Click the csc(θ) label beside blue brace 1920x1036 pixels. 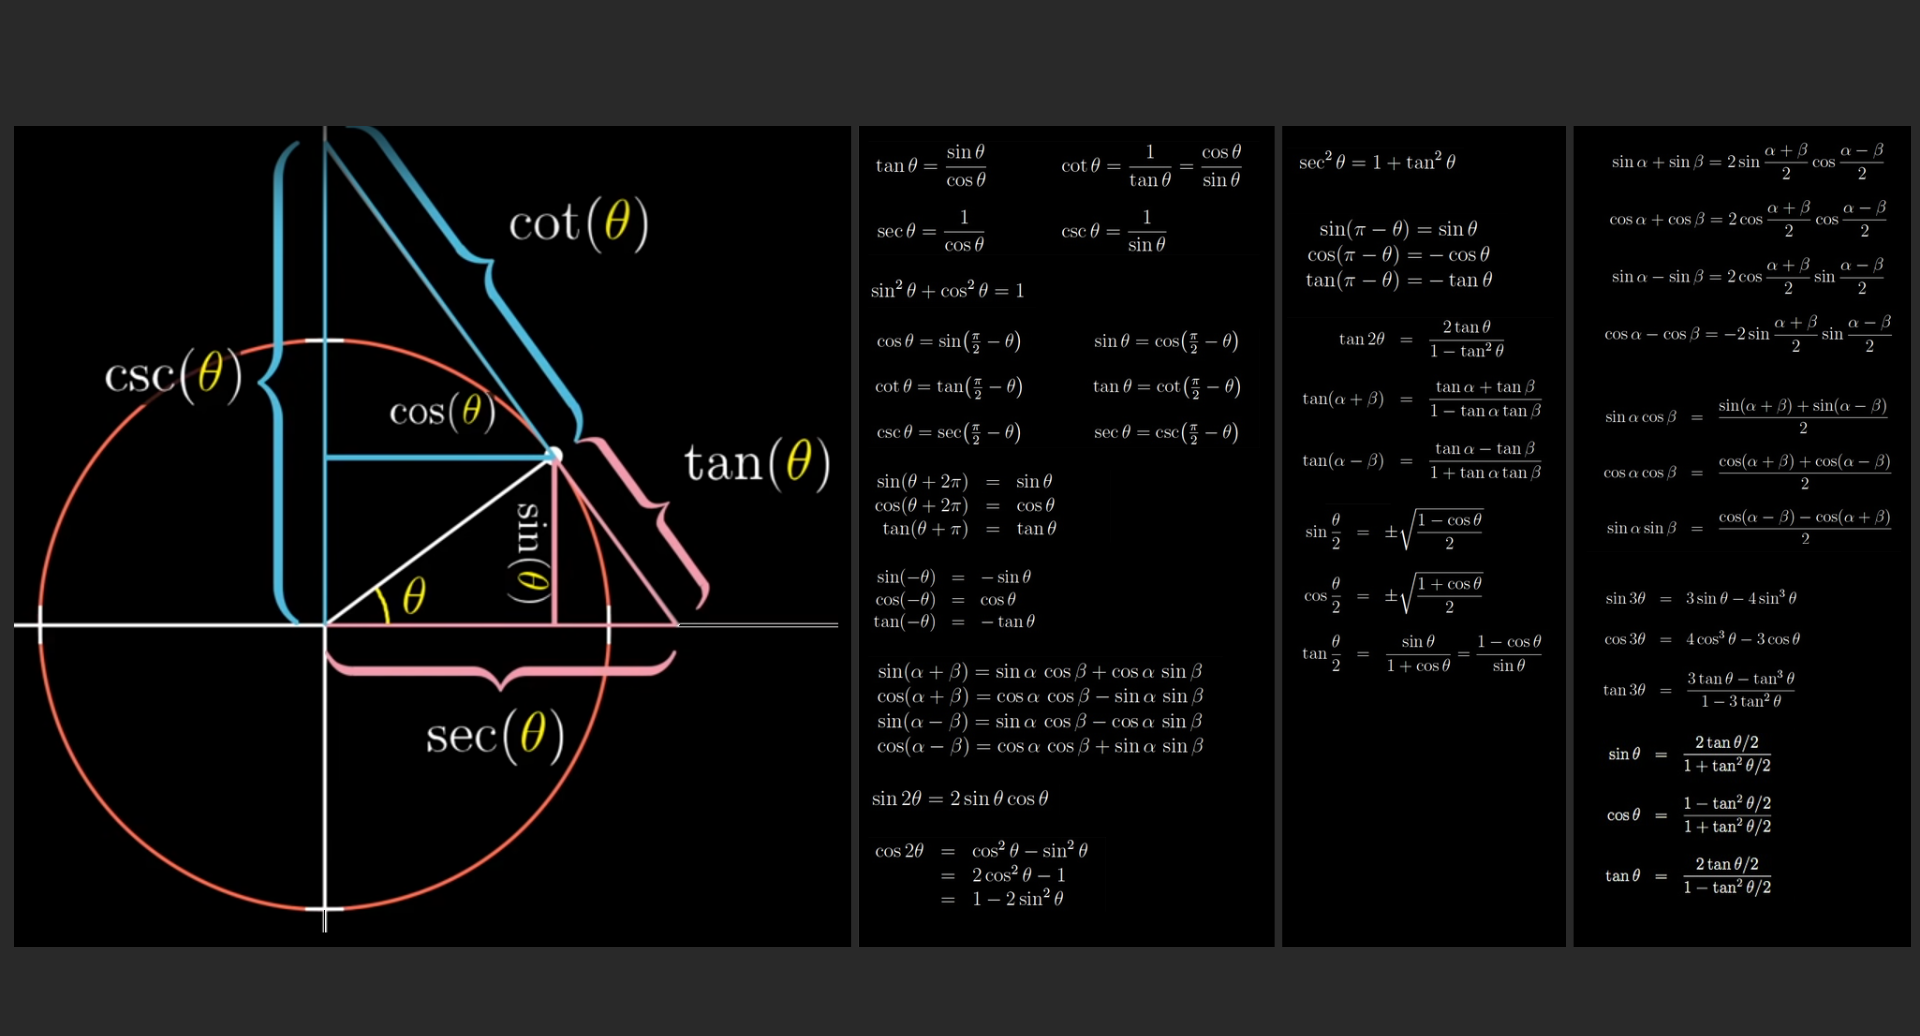pos(173,375)
